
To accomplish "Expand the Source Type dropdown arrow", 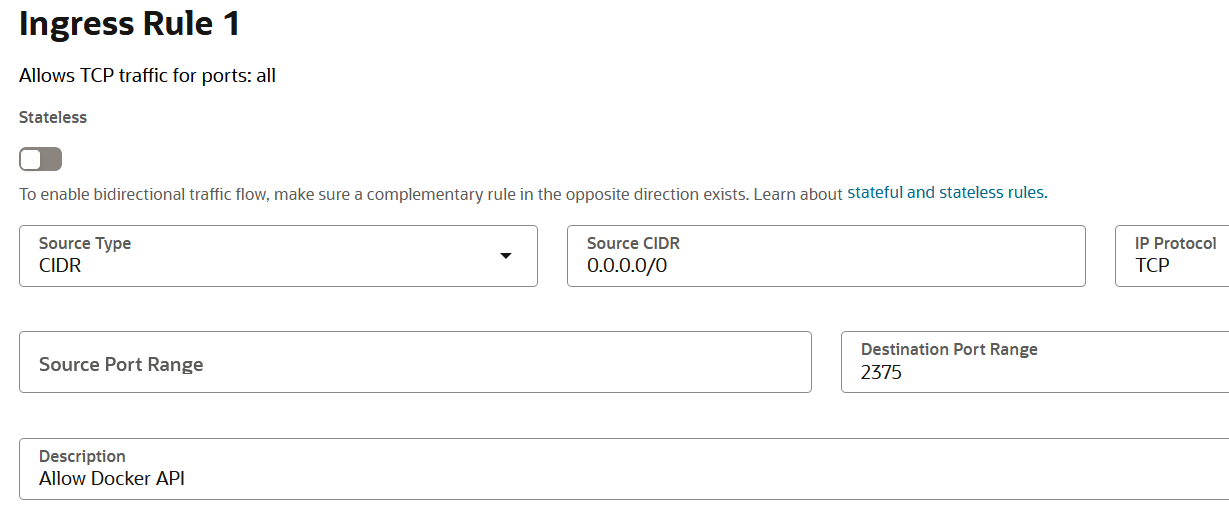I will click(506, 256).
